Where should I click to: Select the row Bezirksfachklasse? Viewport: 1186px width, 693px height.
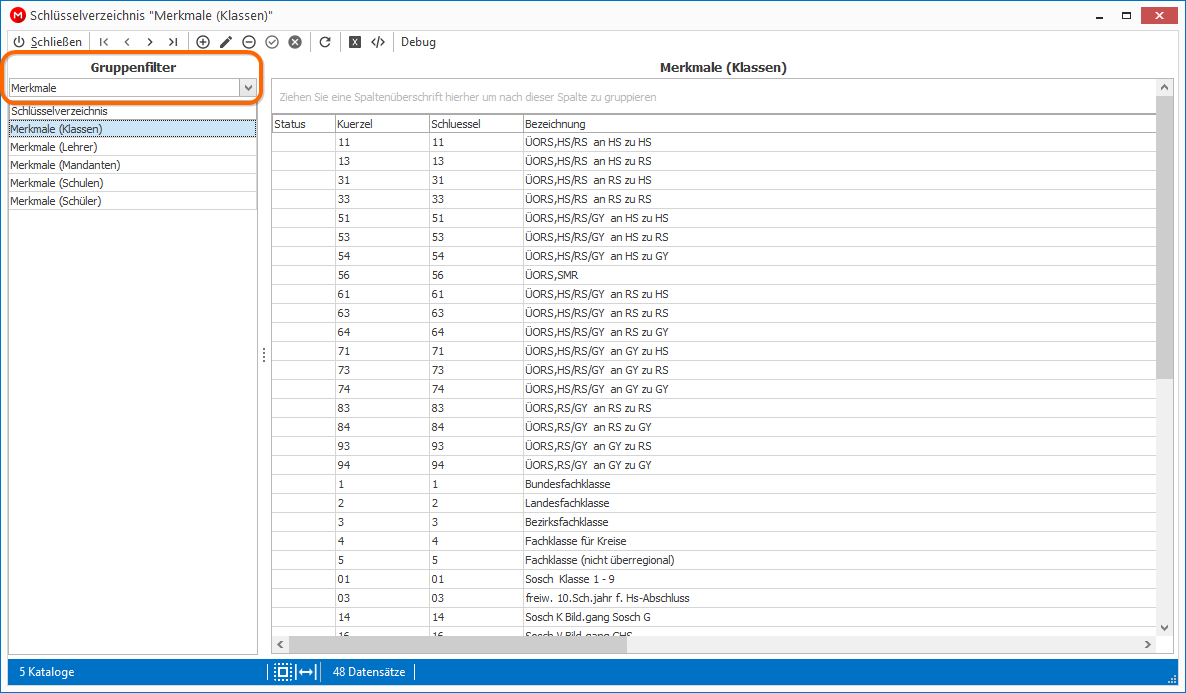[x=714, y=522]
